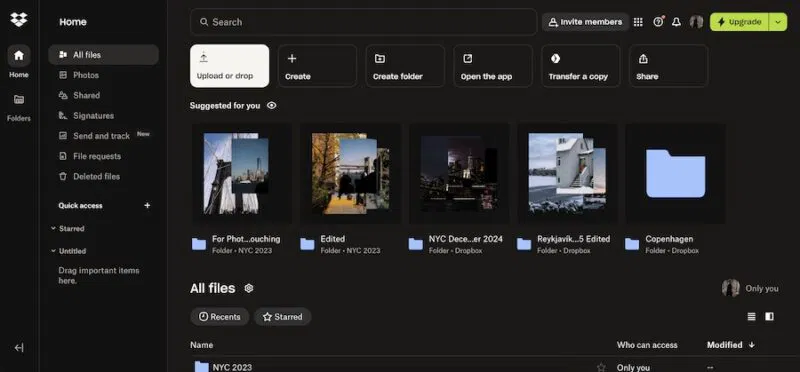Click the All files settings gear icon
Image resolution: width=800 pixels, height=372 pixels.
(x=248, y=288)
